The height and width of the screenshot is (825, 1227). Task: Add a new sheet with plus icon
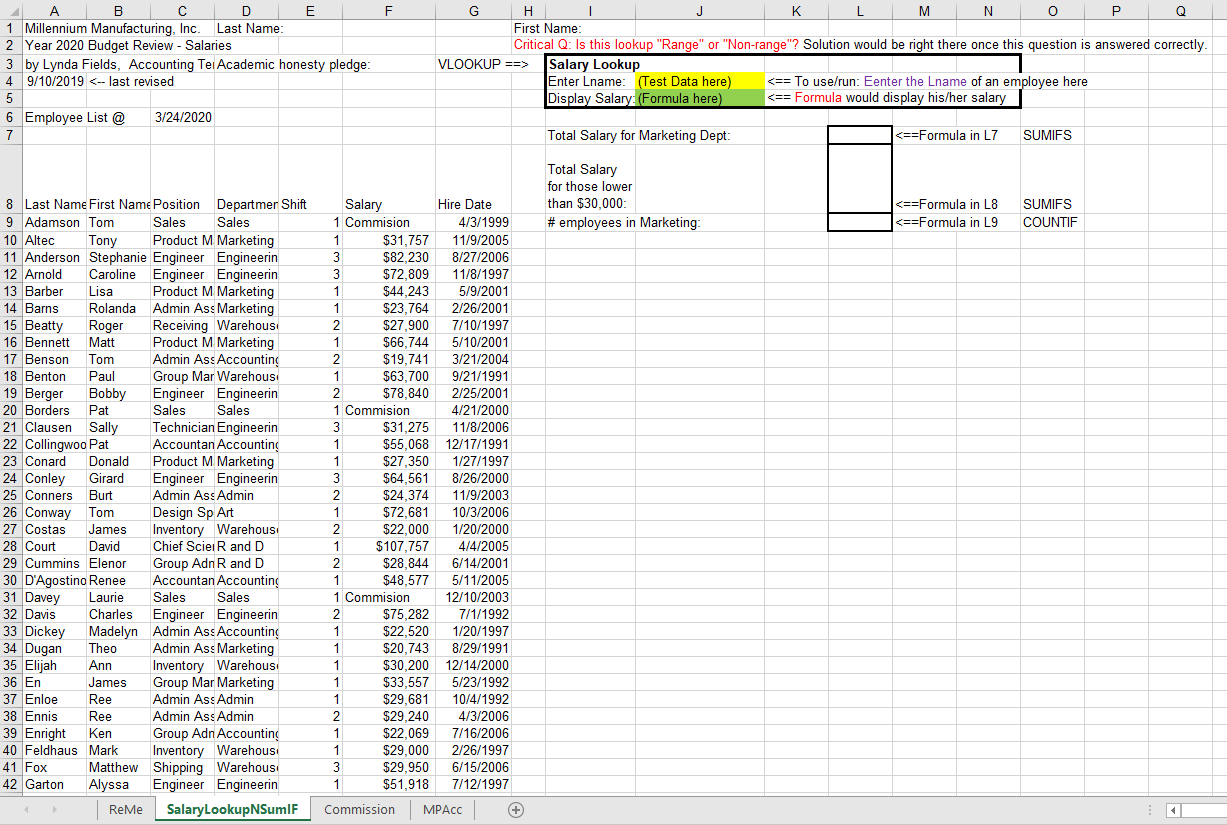point(516,810)
